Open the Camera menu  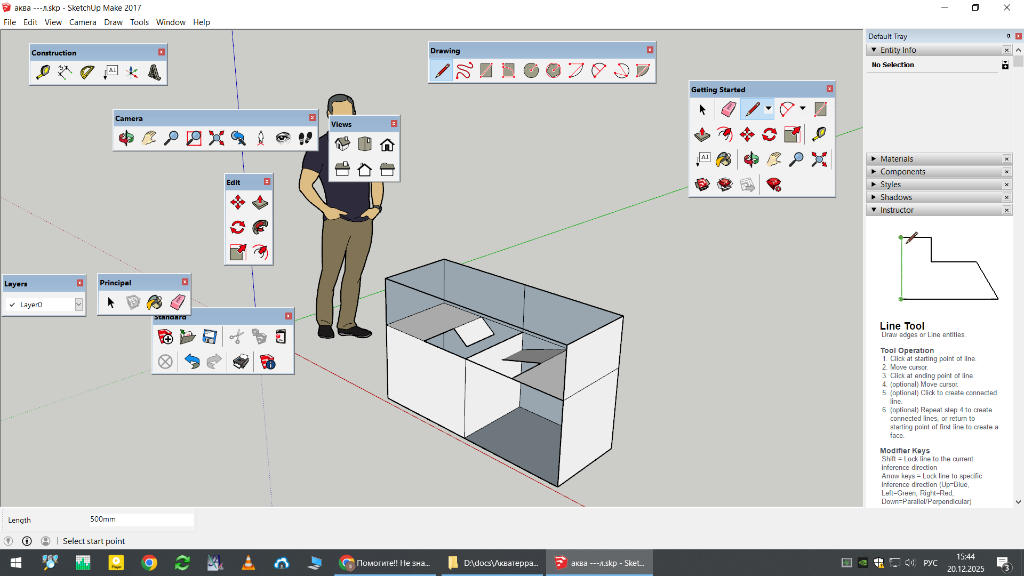tap(83, 22)
